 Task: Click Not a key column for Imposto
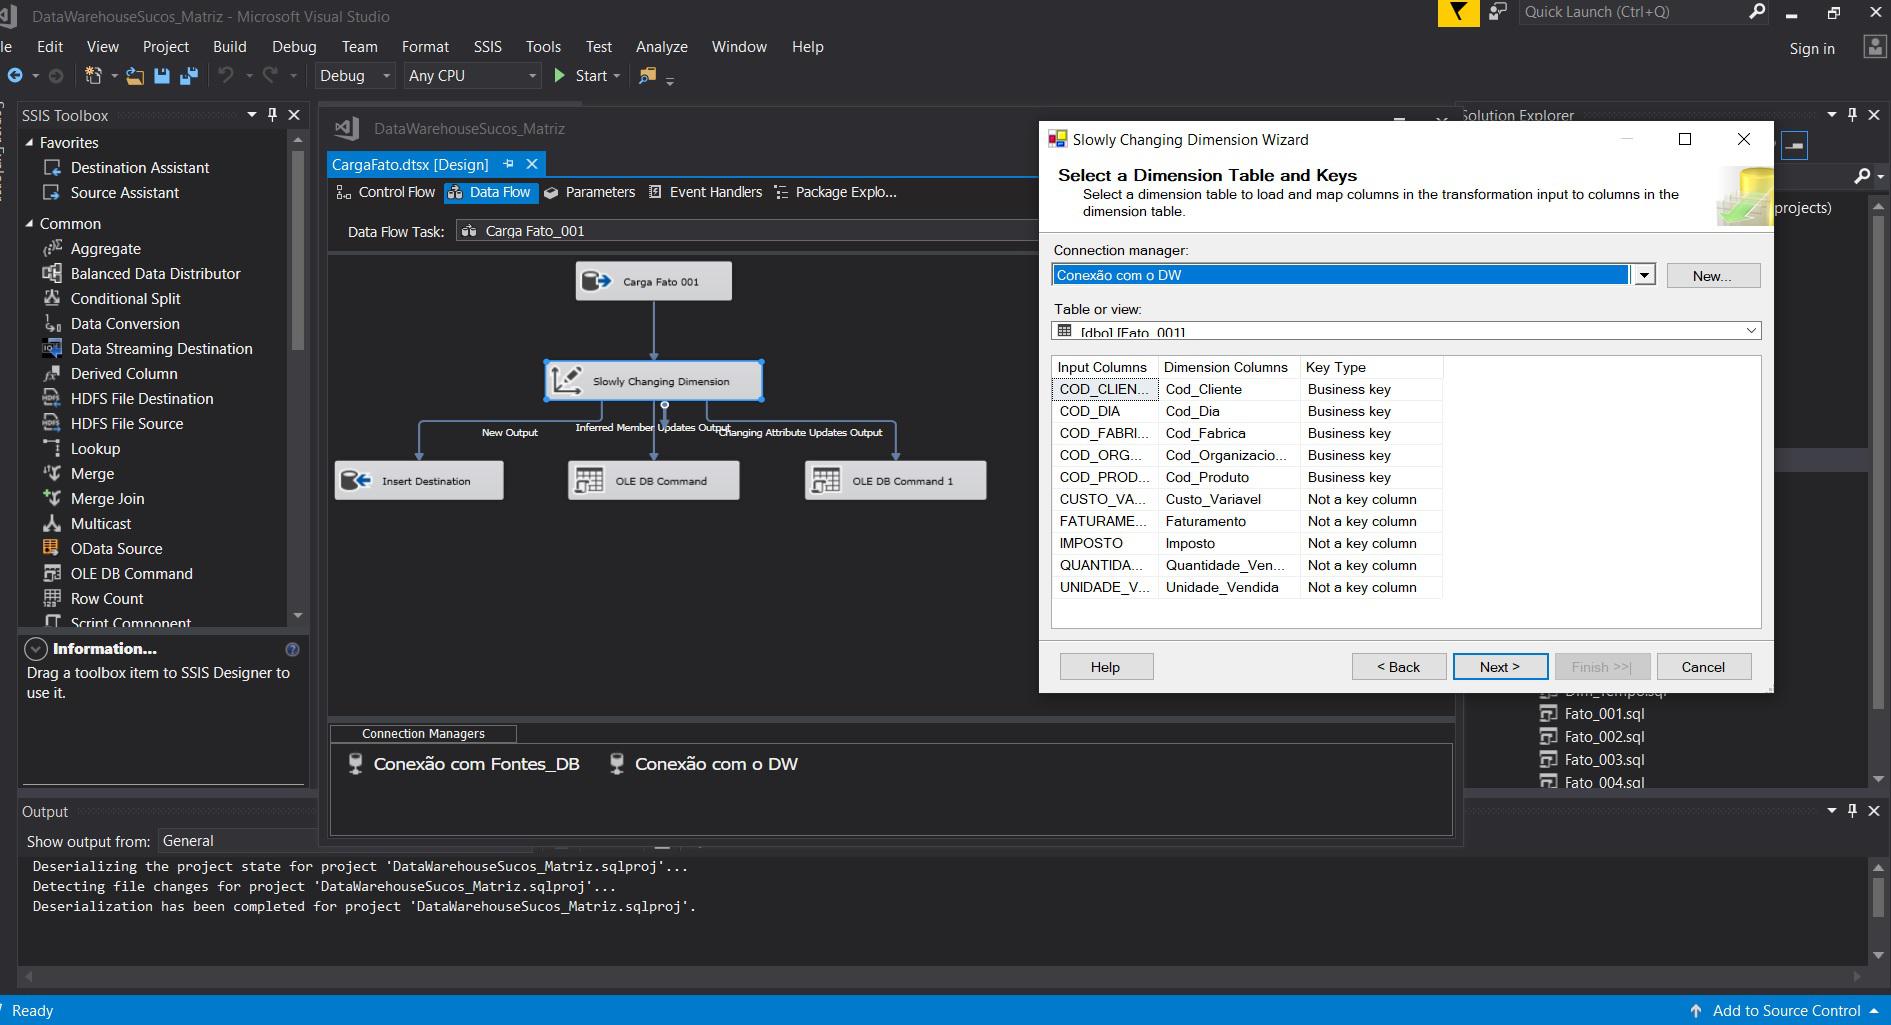(x=1371, y=543)
